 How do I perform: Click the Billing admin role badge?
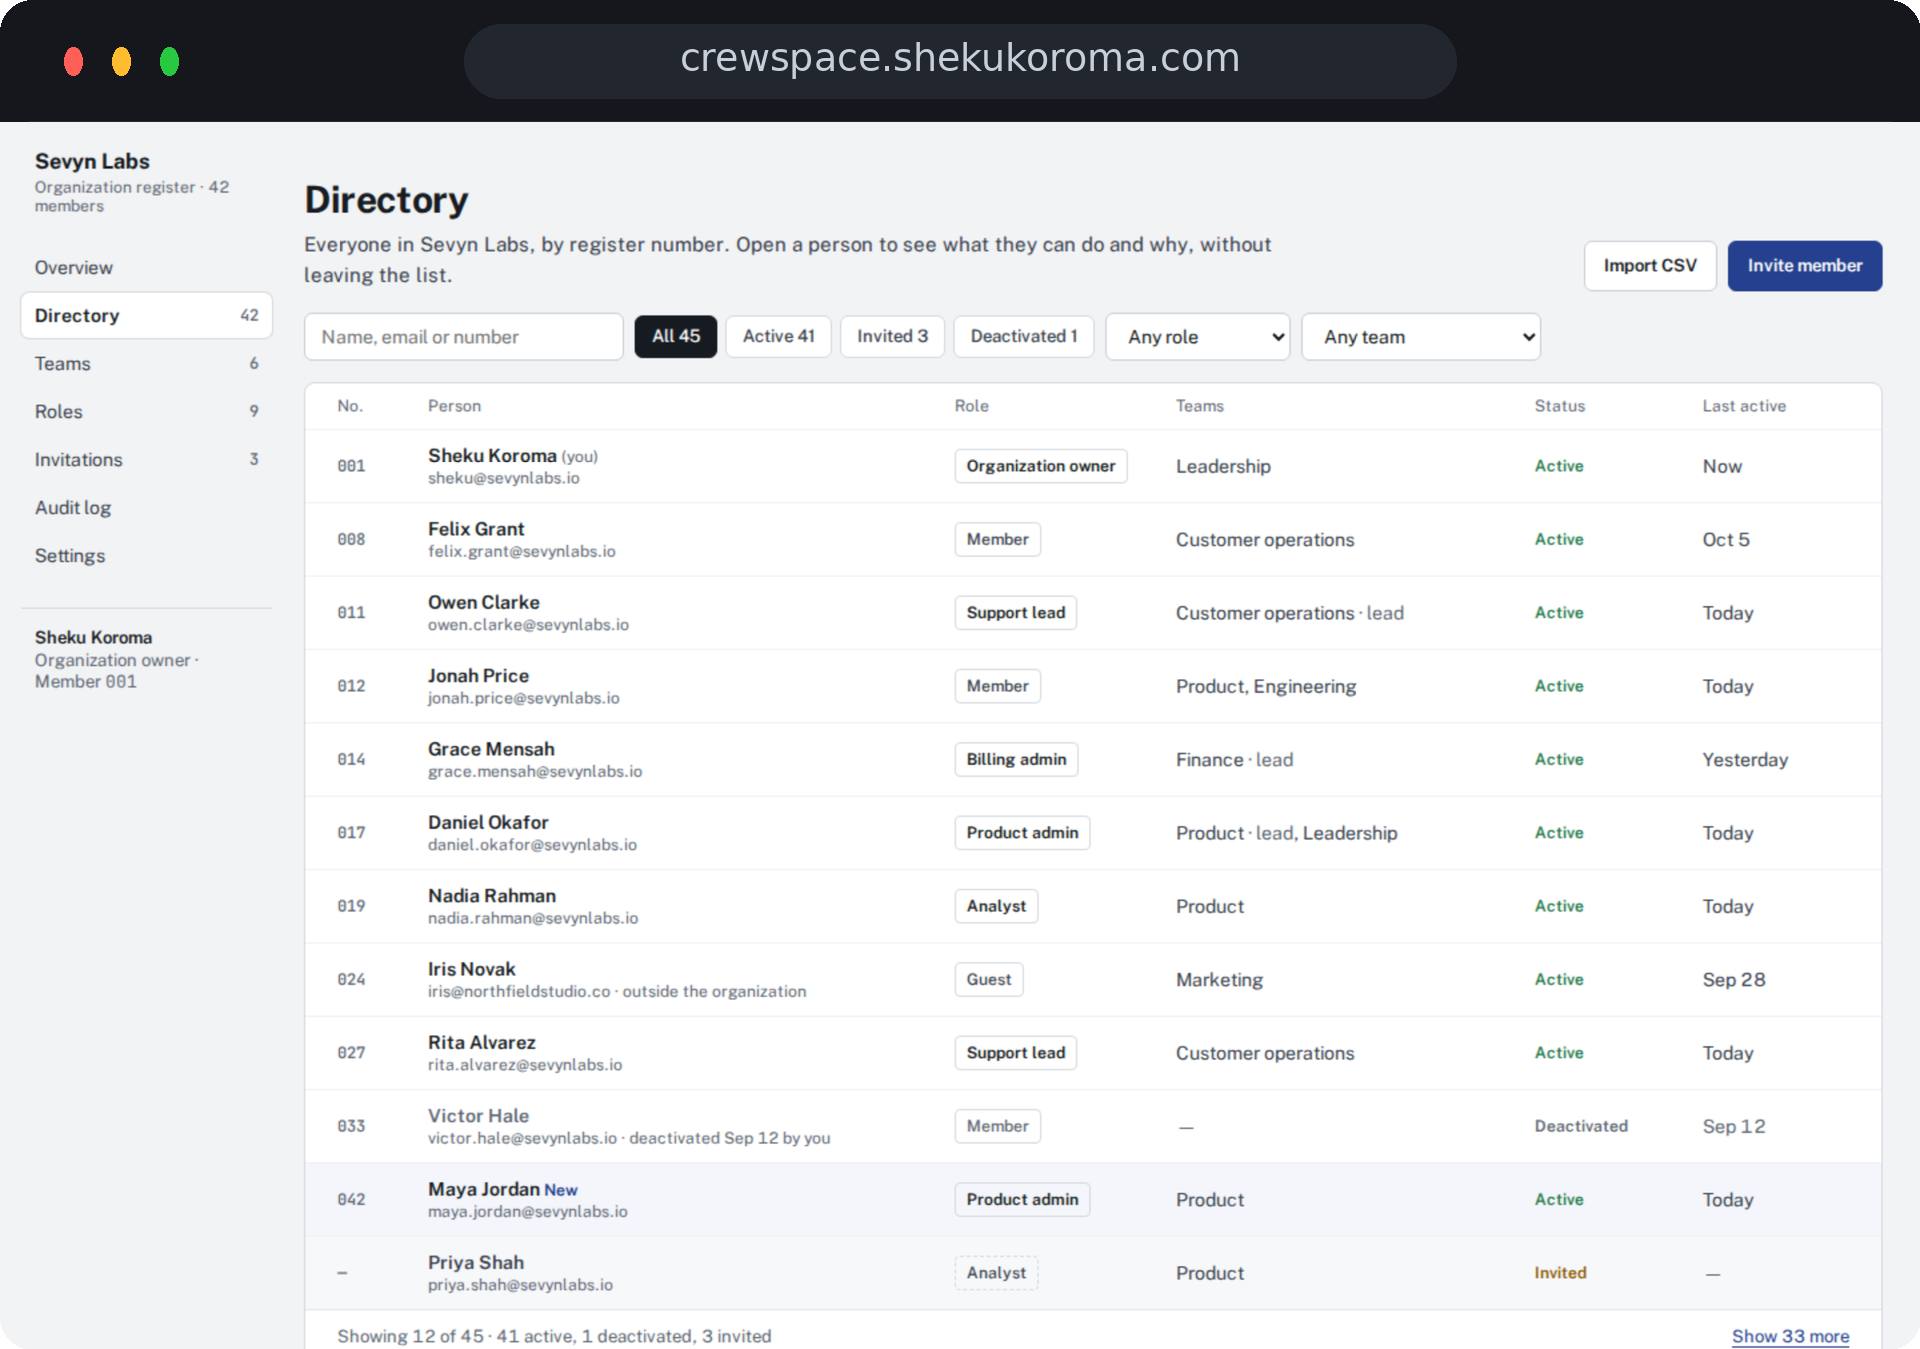[x=1016, y=759]
